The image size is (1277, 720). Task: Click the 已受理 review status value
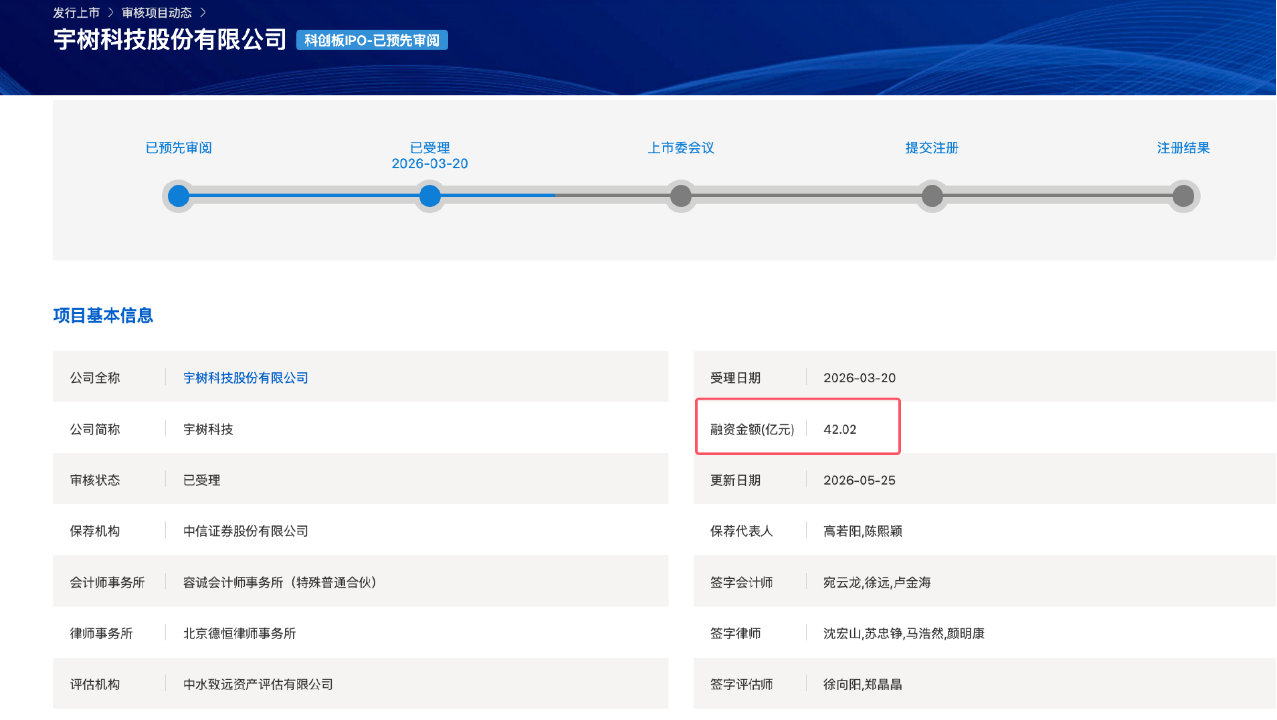tap(202, 480)
